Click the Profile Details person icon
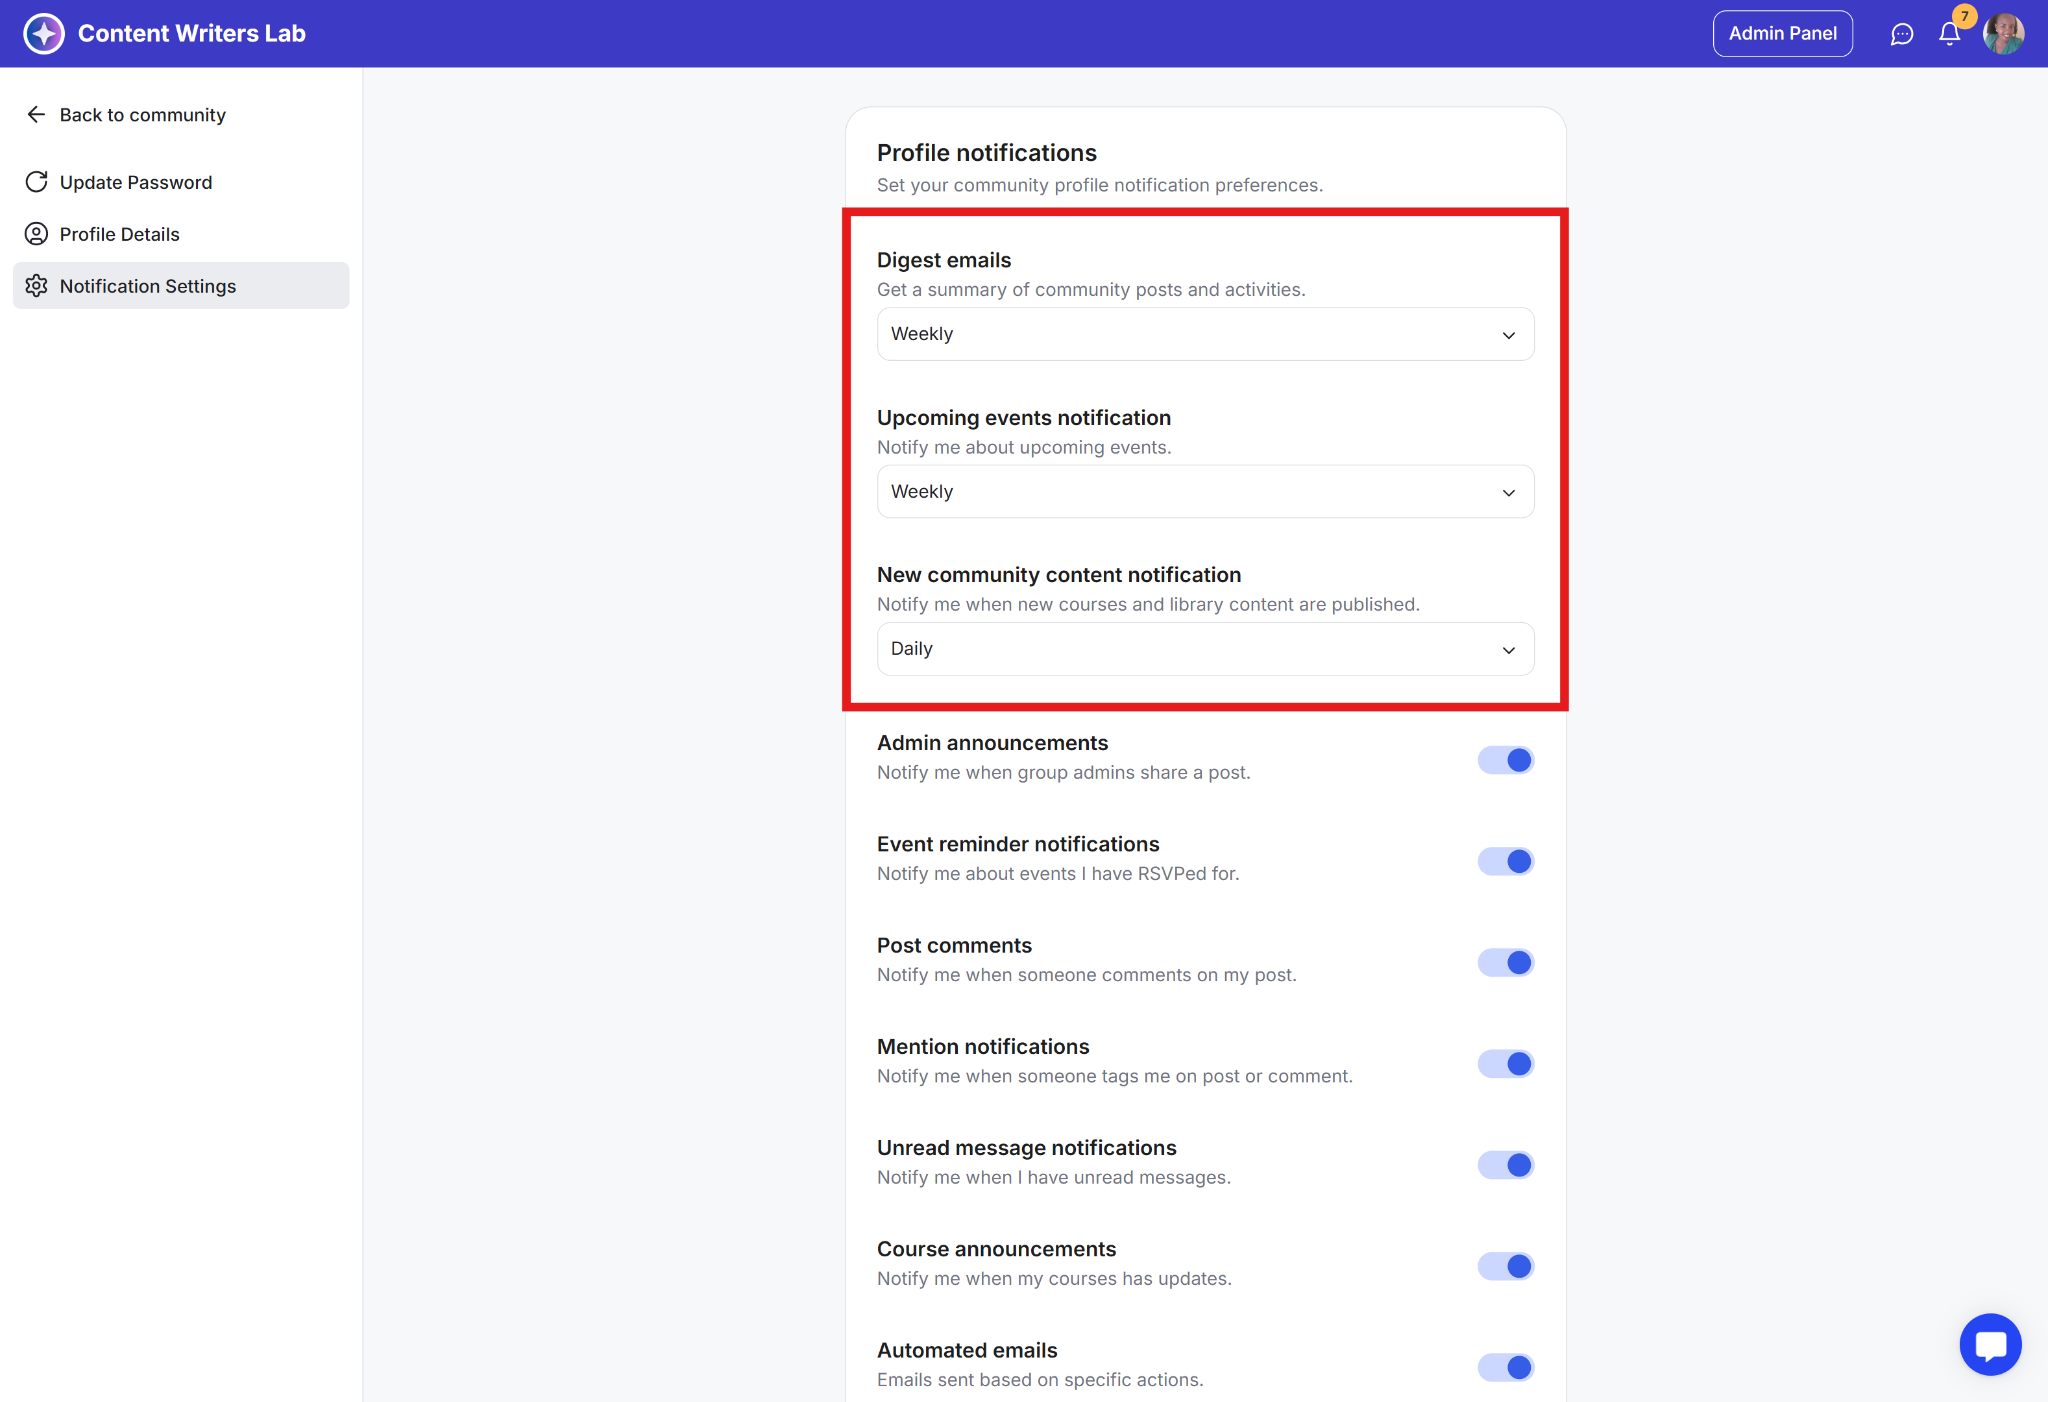The width and height of the screenshot is (2048, 1402). tap(36, 234)
